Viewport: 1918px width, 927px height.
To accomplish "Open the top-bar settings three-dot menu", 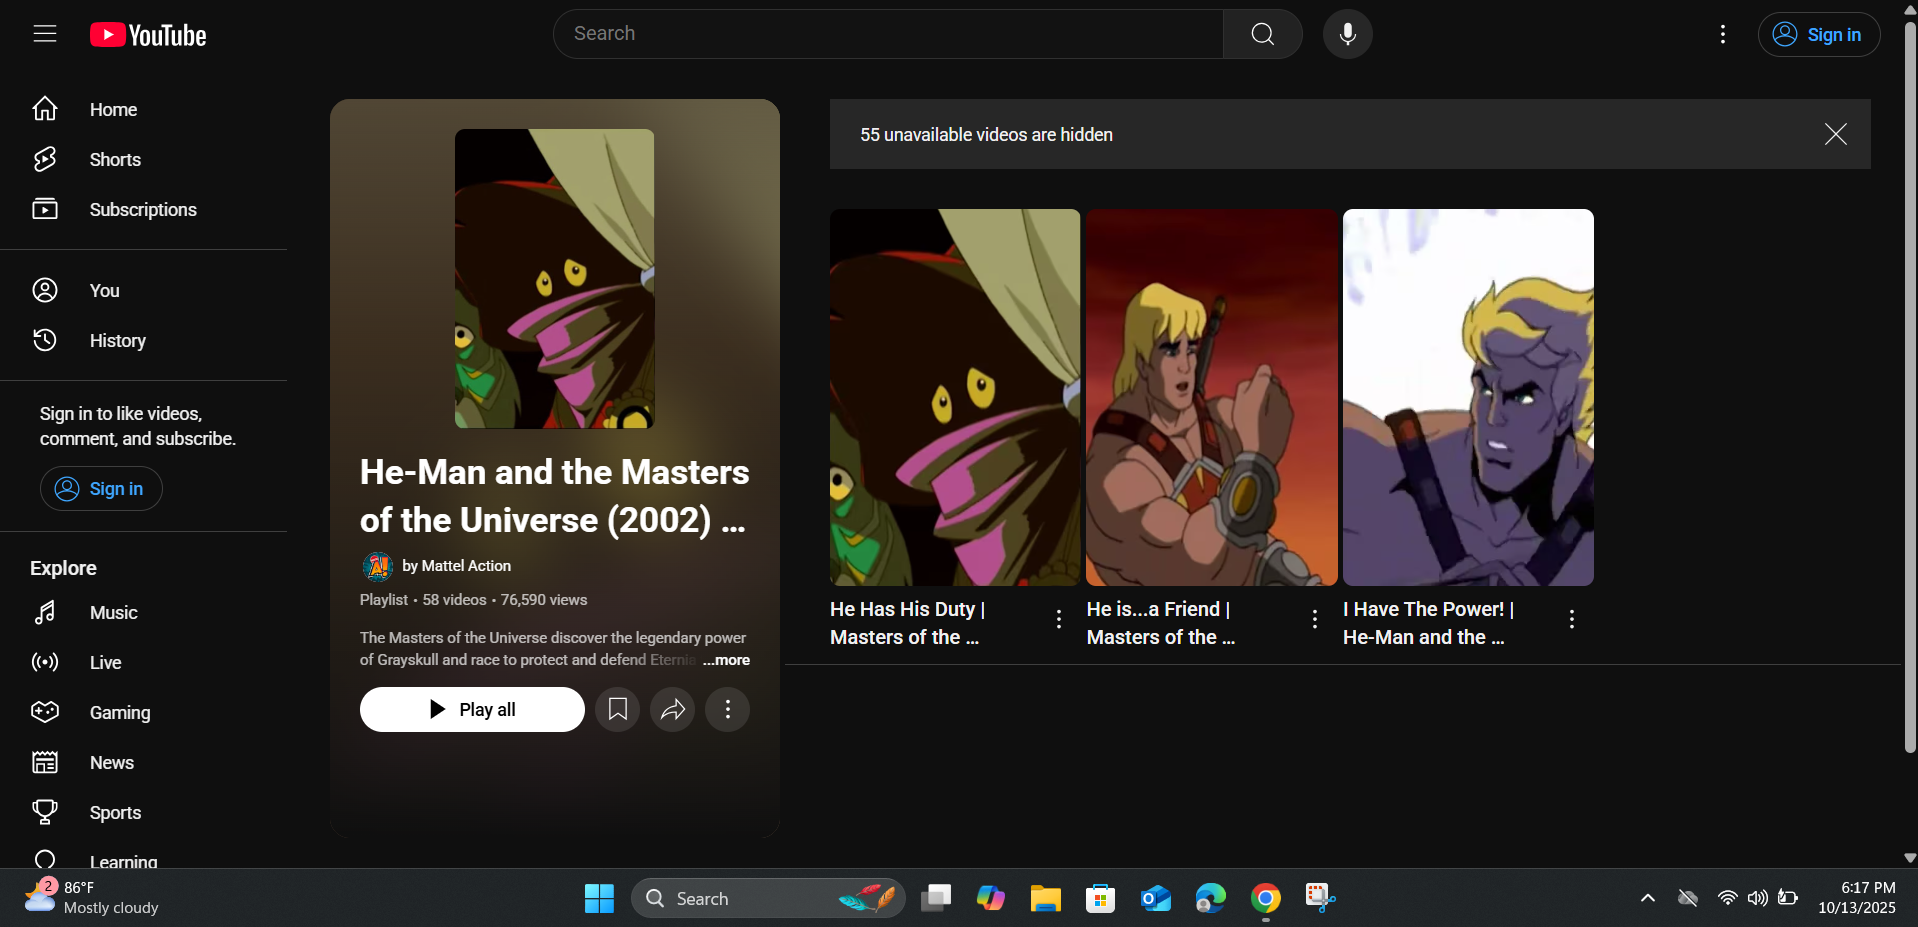I will pyautogui.click(x=1722, y=35).
